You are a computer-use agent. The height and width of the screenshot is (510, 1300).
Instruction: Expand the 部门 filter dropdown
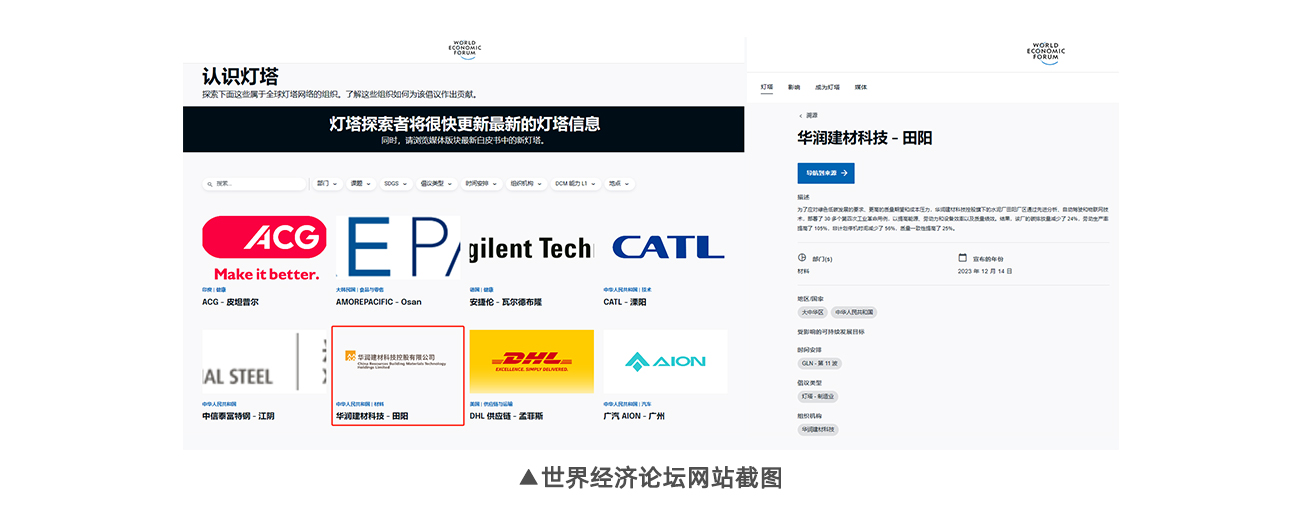tap(327, 184)
